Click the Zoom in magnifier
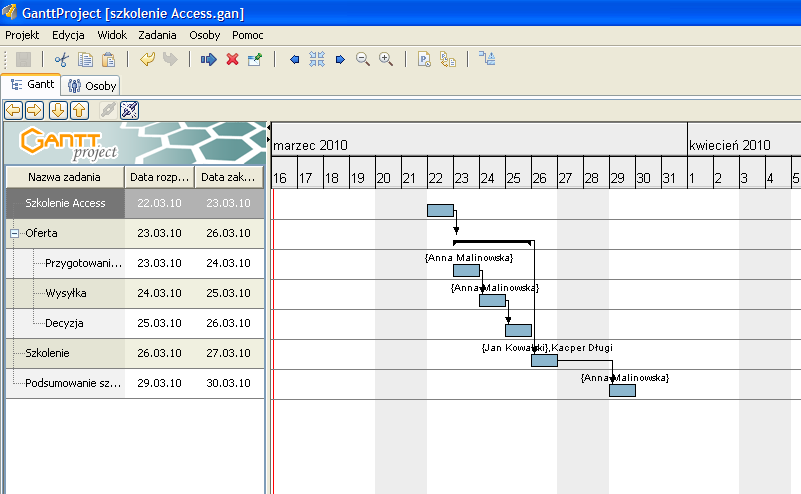 click(x=386, y=59)
